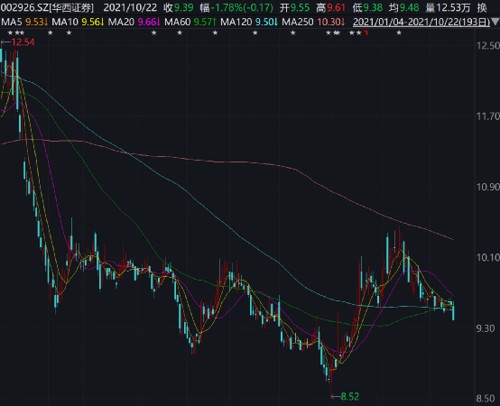Click the 10.10 price axis label
500x406 pixels.
pos(488,258)
